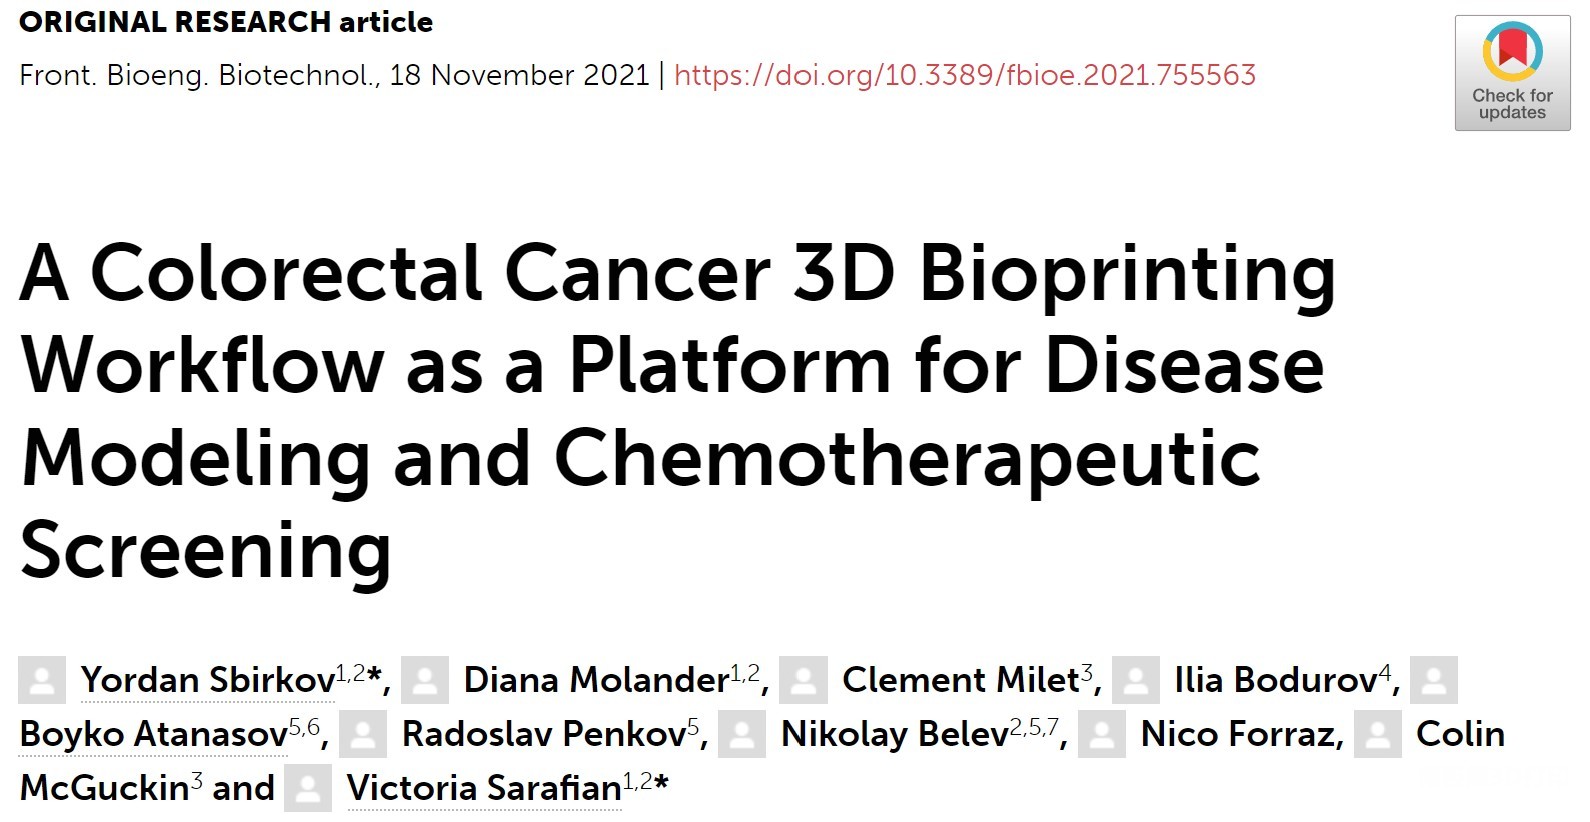1590x822 pixels.
Task: Select author name Nikolay Belev
Action: pyautogui.click(x=895, y=734)
